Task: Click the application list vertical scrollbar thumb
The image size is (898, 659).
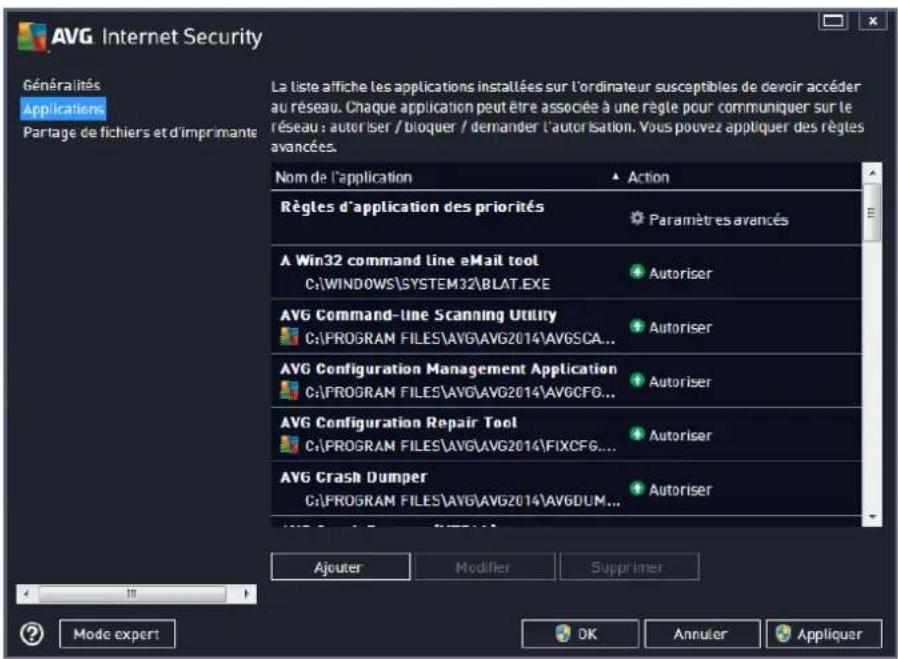Action: tap(872, 213)
